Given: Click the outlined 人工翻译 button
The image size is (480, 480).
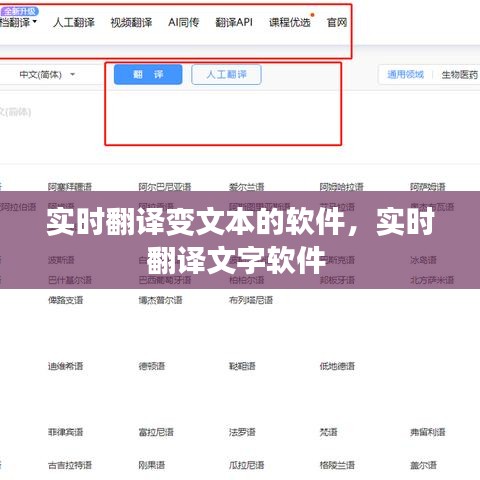Looking at the screenshot, I should tap(226, 74).
